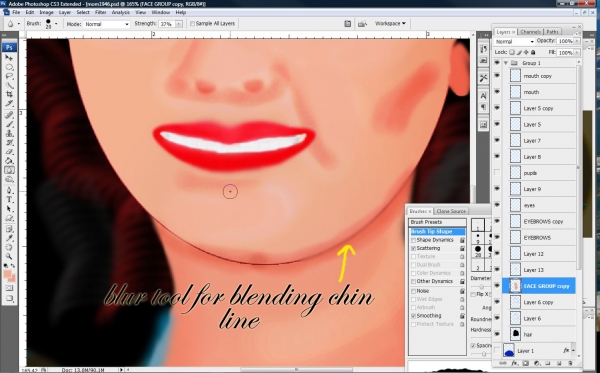Click the foreground color swatch

[x=8, y=274]
